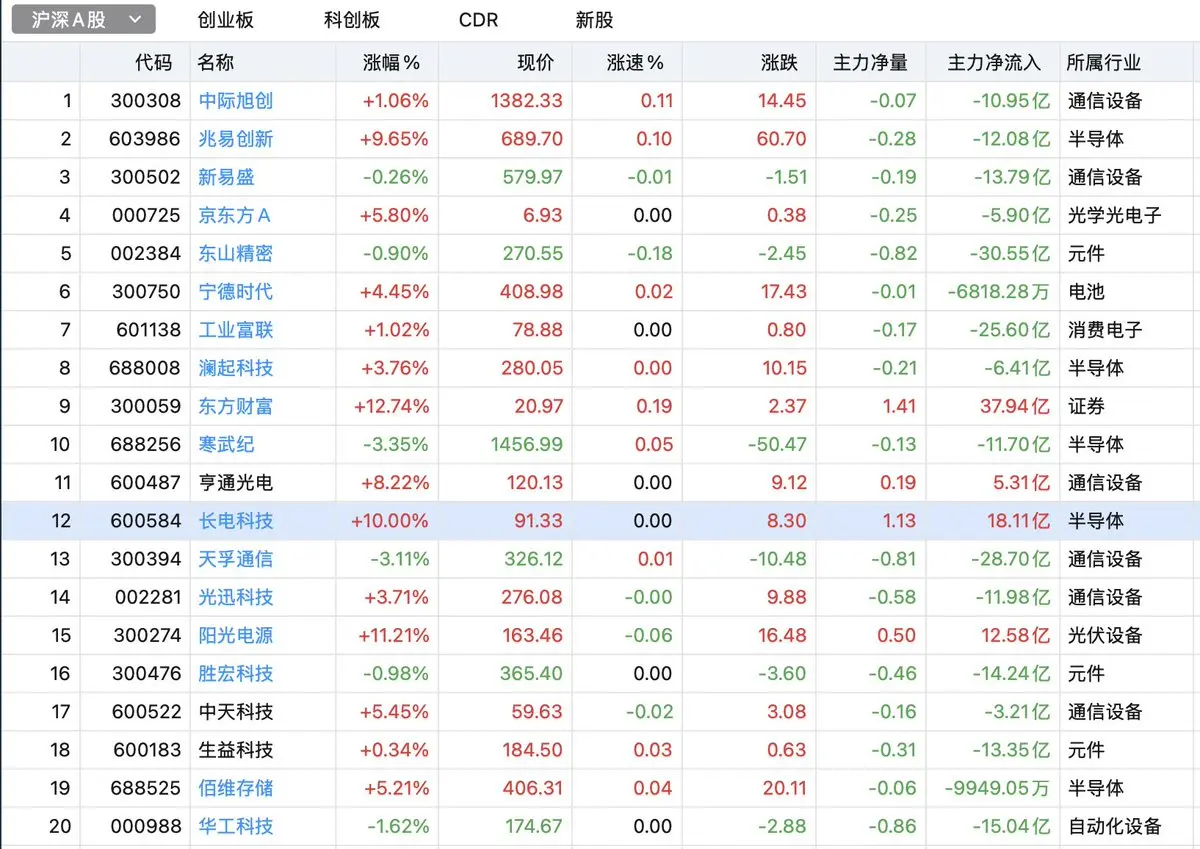Screen dimensions: 1200x849
Task: Switch to the 新股 tab
Action: [x=595, y=20]
